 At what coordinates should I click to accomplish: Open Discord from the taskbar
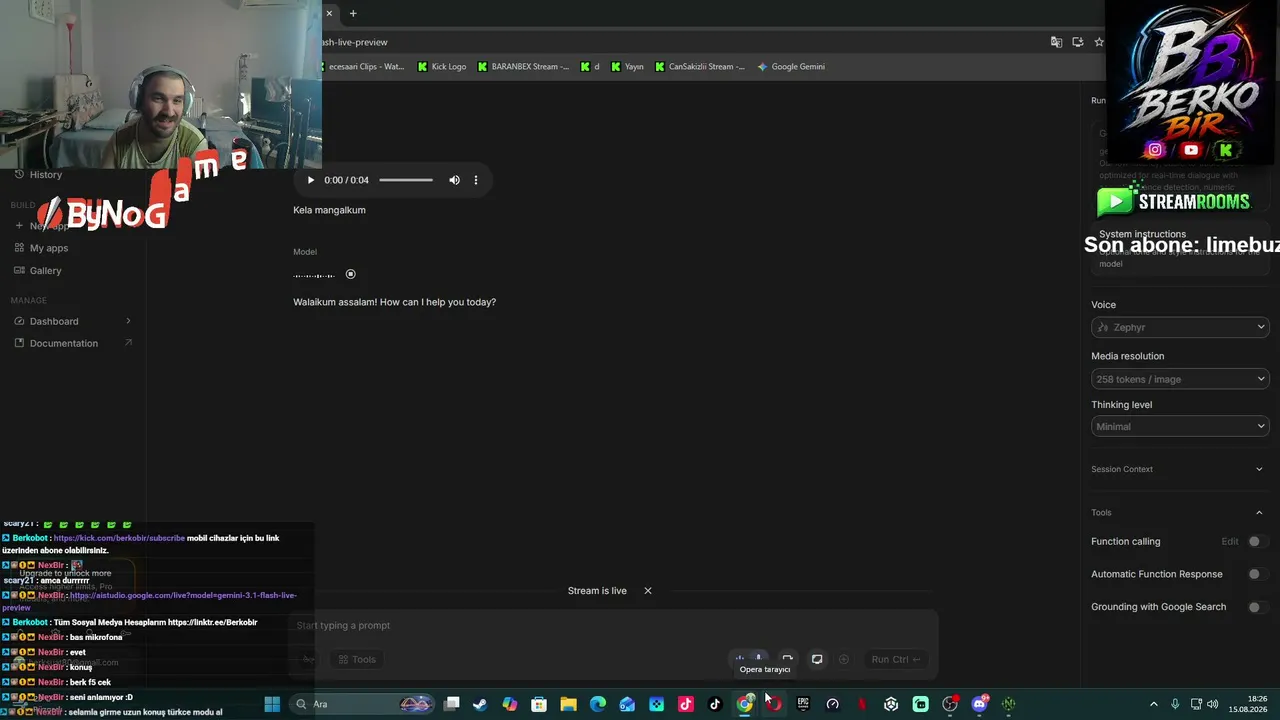coord(979,704)
